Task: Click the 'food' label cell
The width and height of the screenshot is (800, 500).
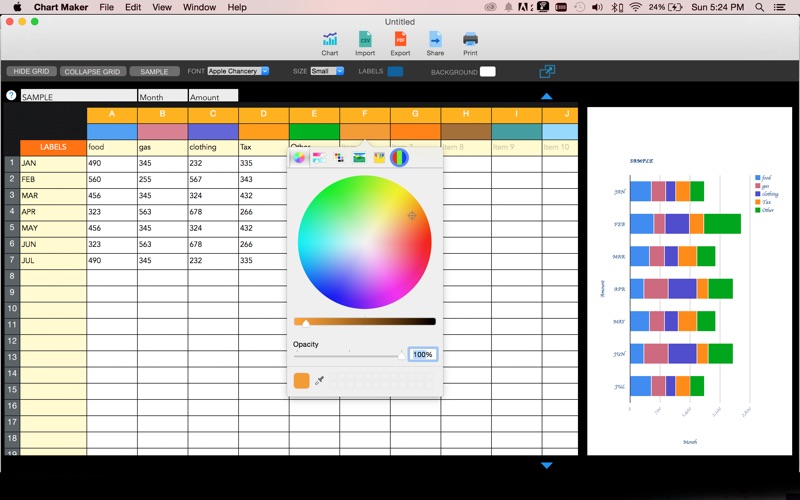Action: coord(112,147)
